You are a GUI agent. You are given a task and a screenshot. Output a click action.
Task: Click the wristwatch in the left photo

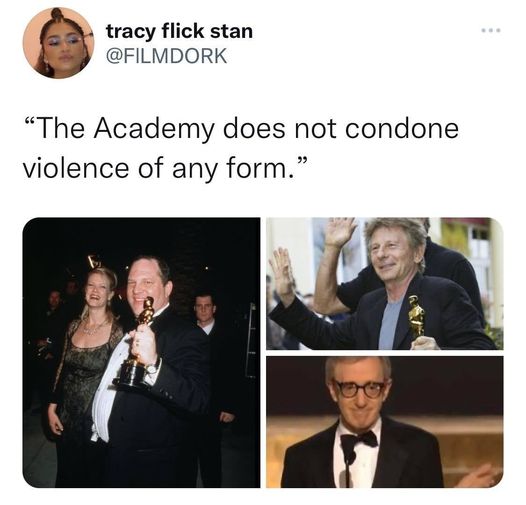point(152,368)
